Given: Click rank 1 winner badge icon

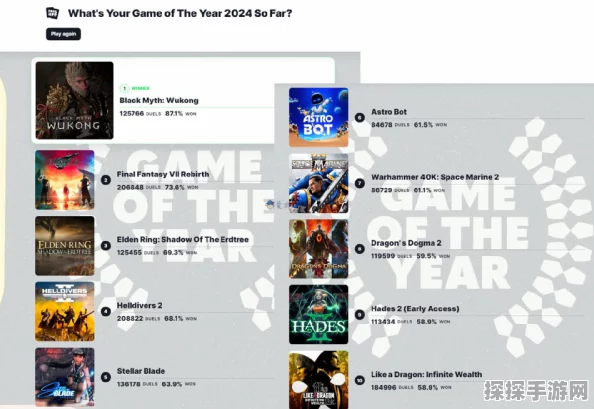Looking at the screenshot, I should coord(124,88).
